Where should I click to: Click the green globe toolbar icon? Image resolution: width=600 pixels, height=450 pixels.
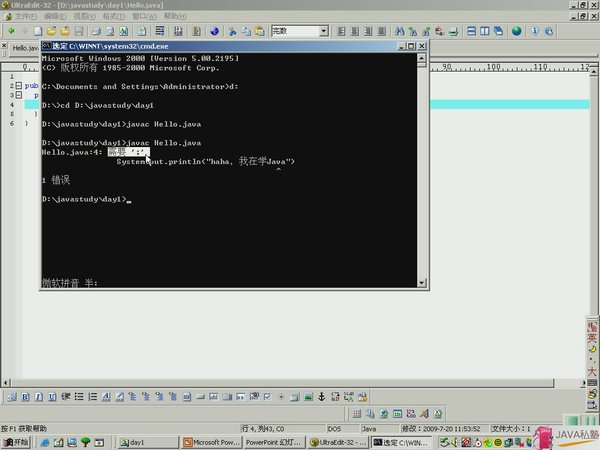click(517, 31)
